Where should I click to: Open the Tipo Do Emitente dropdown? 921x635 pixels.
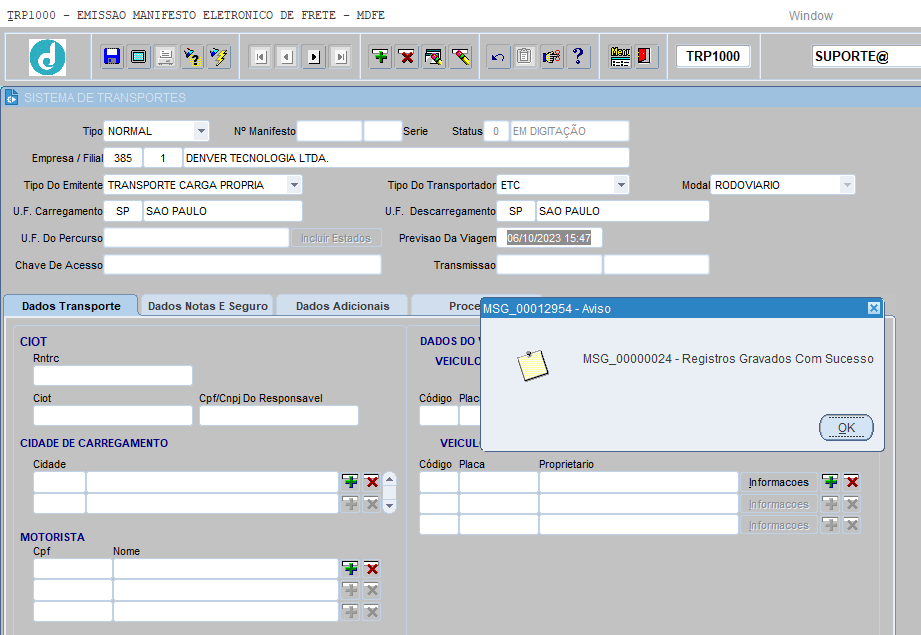click(x=294, y=185)
